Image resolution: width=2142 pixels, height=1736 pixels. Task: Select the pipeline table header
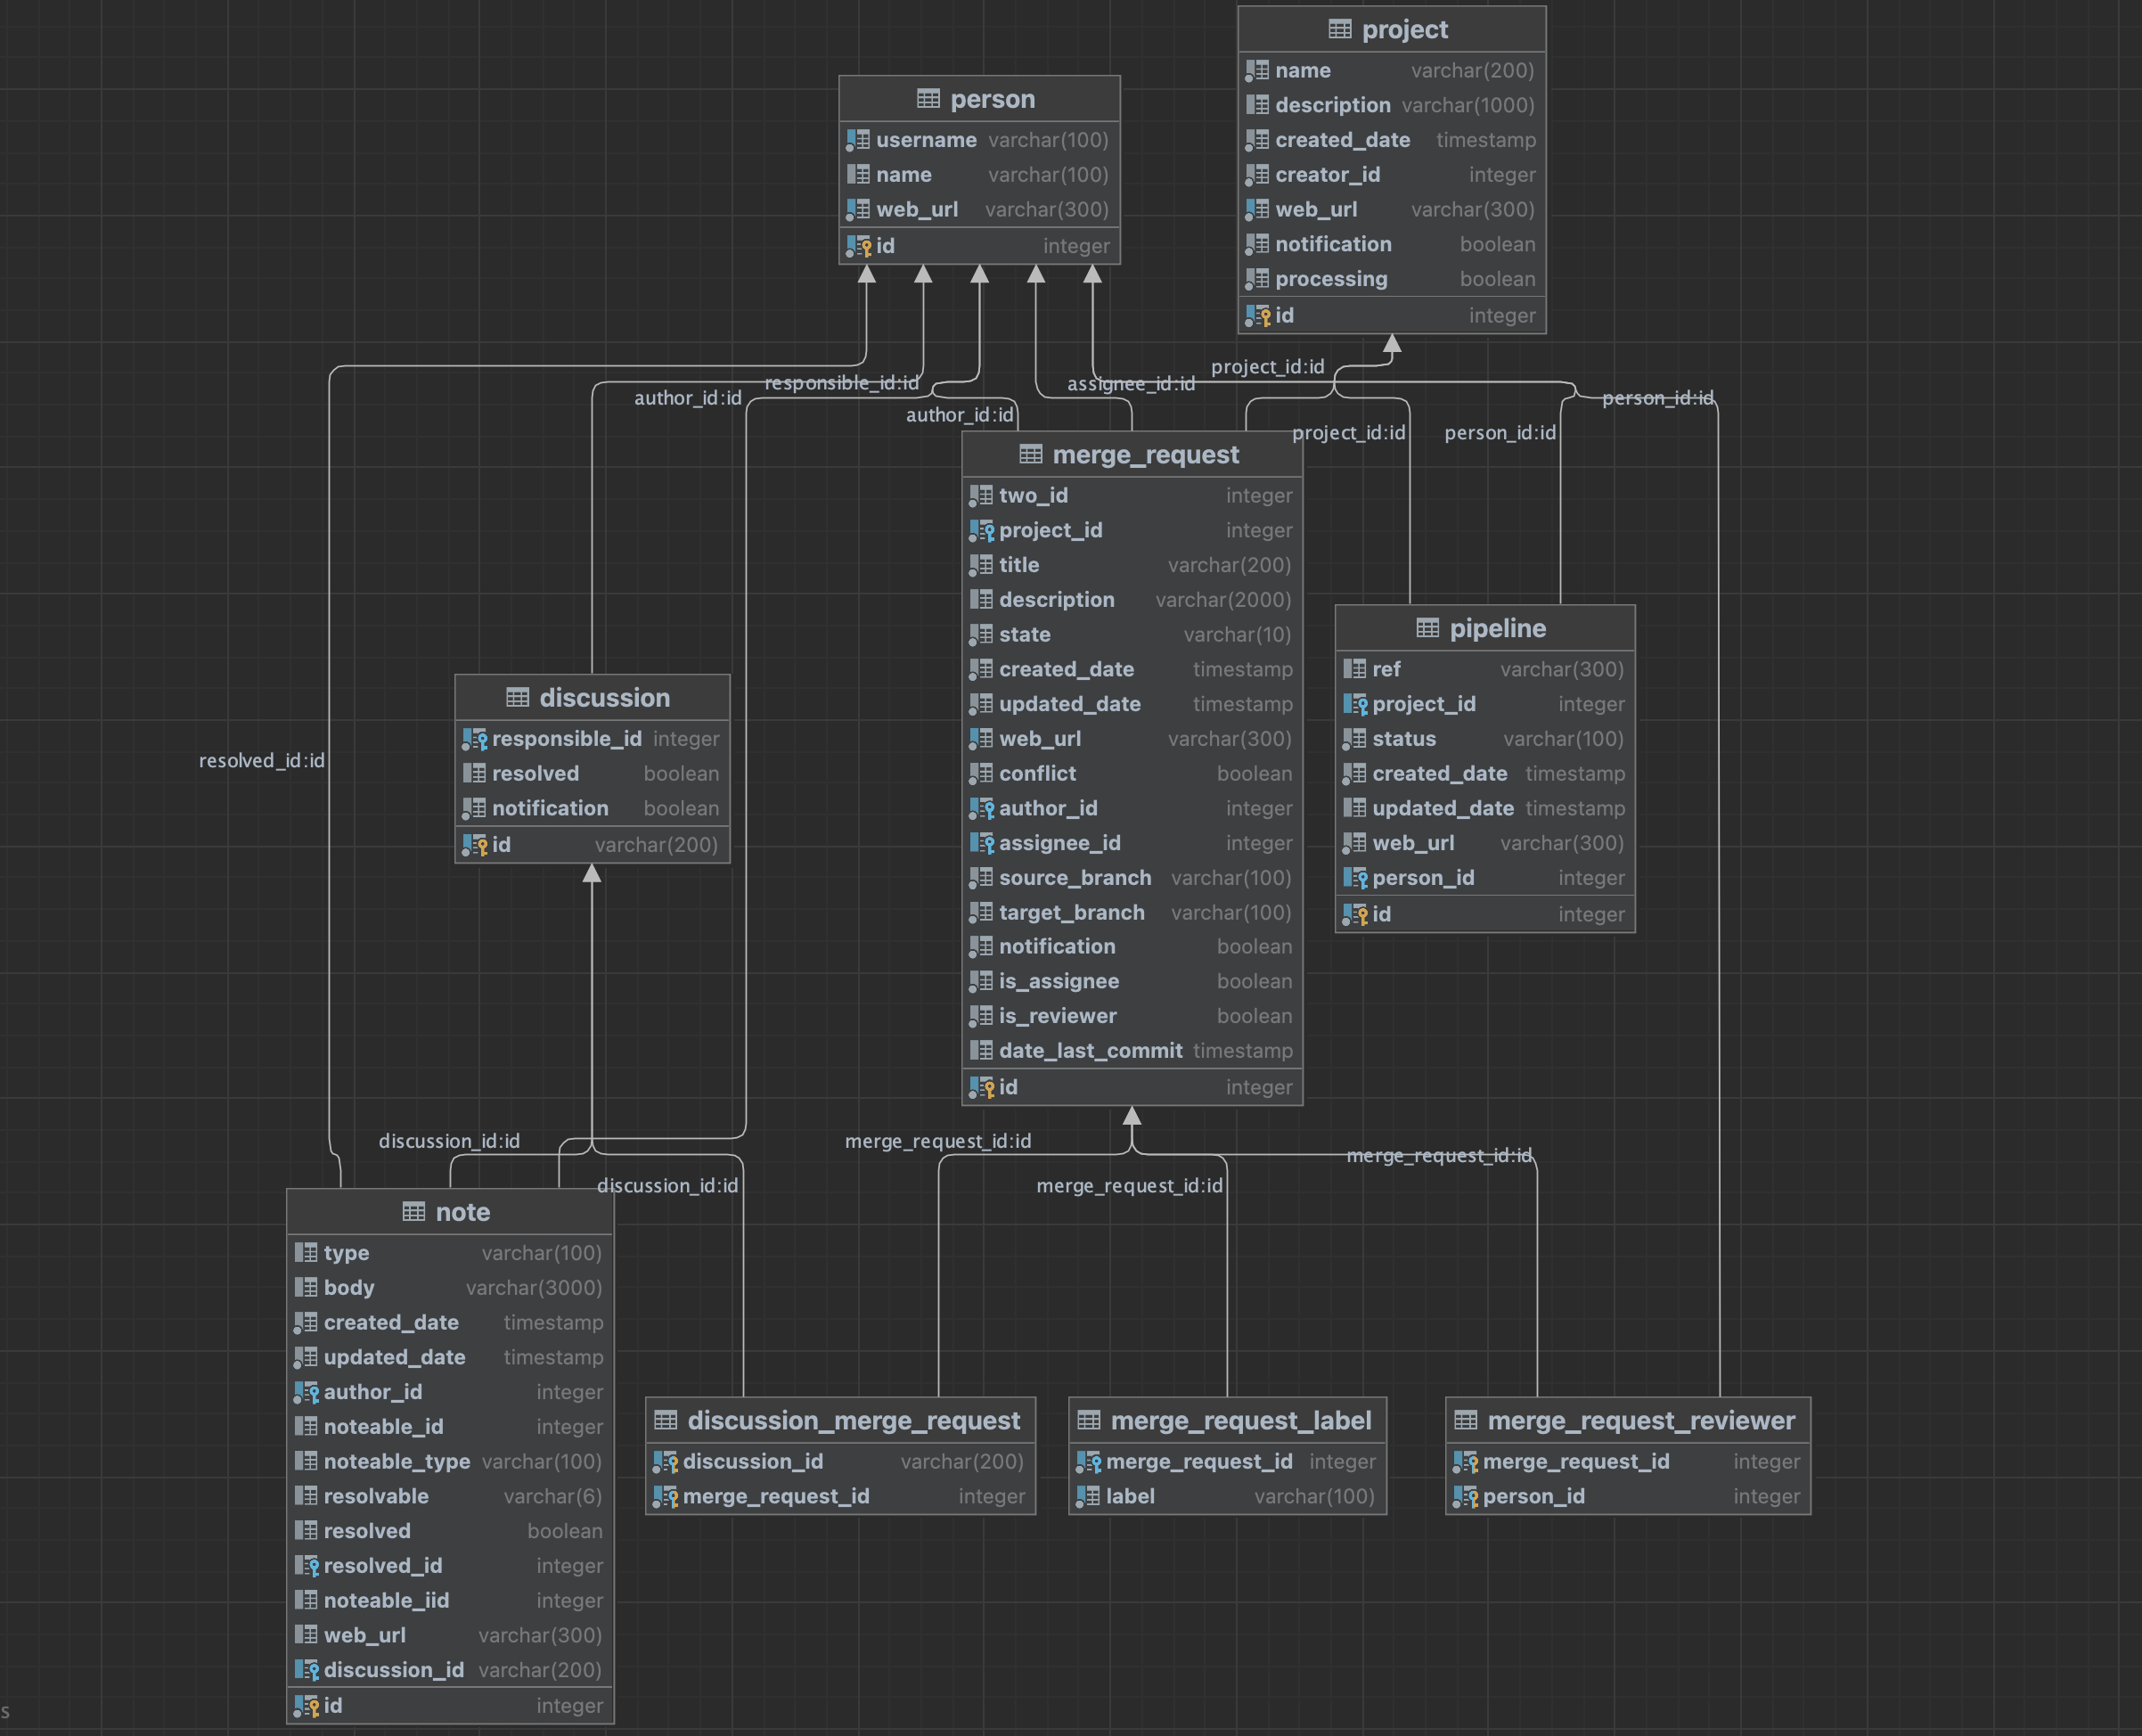[1485, 628]
